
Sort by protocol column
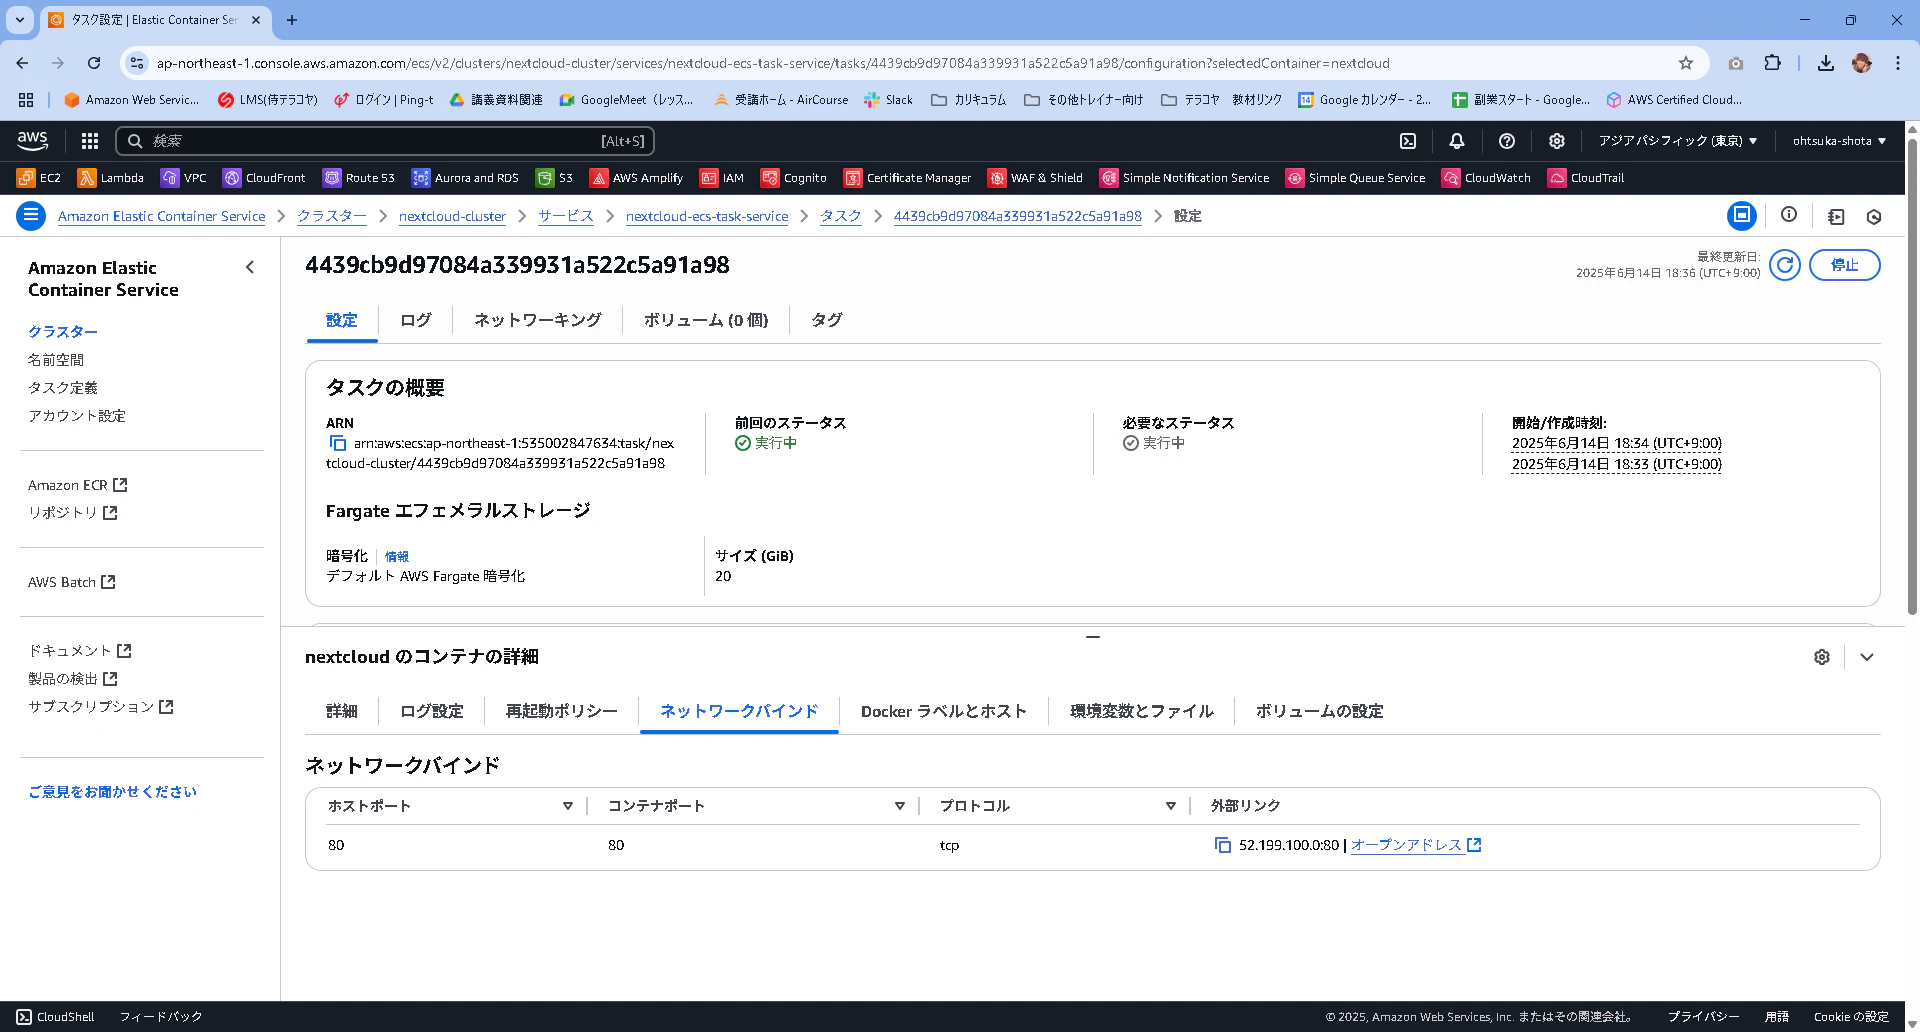click(x=1170, y=806)
